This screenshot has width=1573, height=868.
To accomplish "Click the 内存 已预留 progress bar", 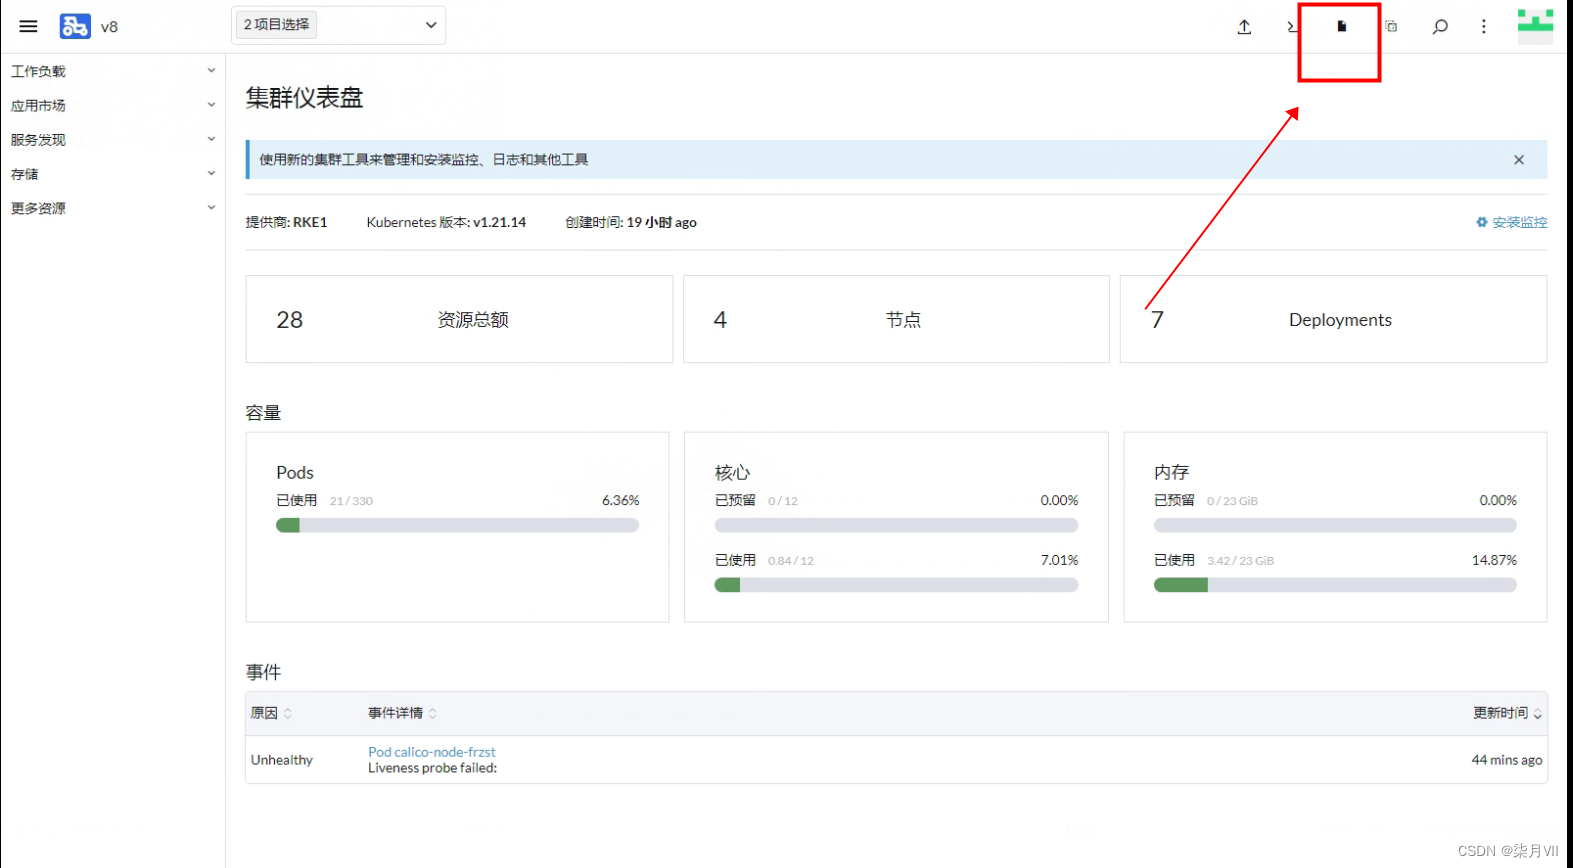I will coord(1335,525).
